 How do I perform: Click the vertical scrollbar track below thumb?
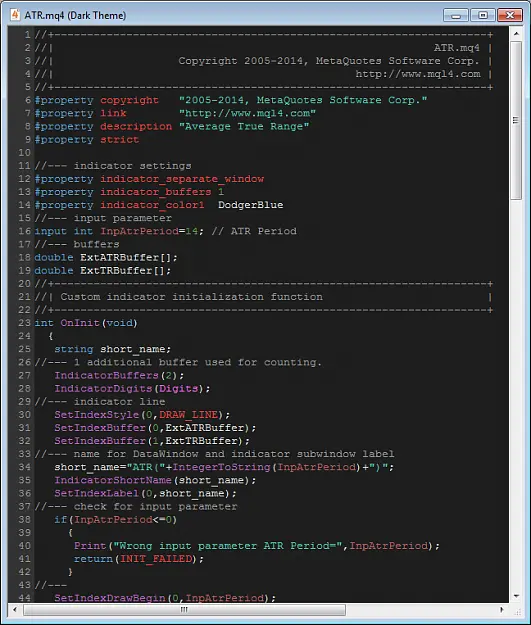516,395
